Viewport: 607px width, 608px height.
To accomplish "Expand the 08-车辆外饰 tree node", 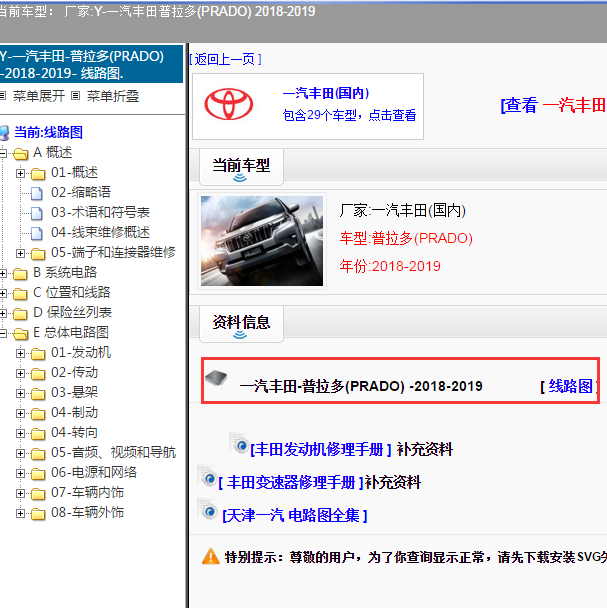I will coord(20,513).
